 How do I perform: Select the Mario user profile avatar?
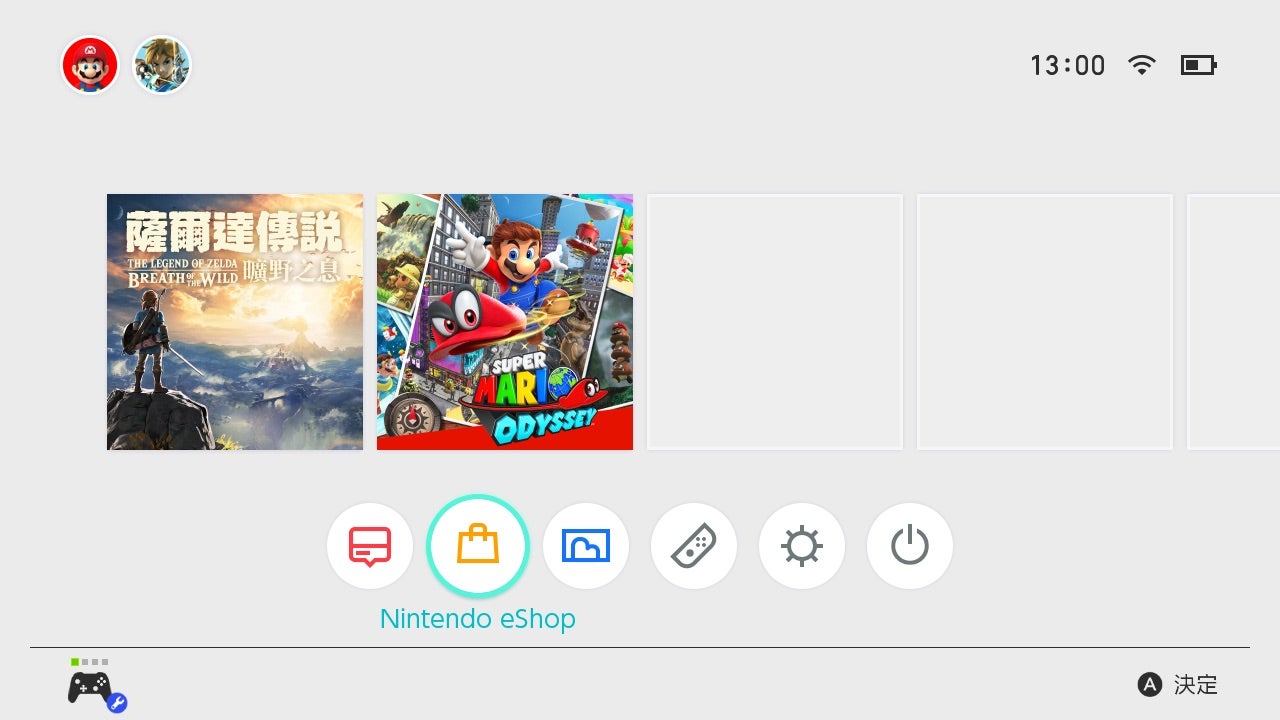[x=90, y=65]
